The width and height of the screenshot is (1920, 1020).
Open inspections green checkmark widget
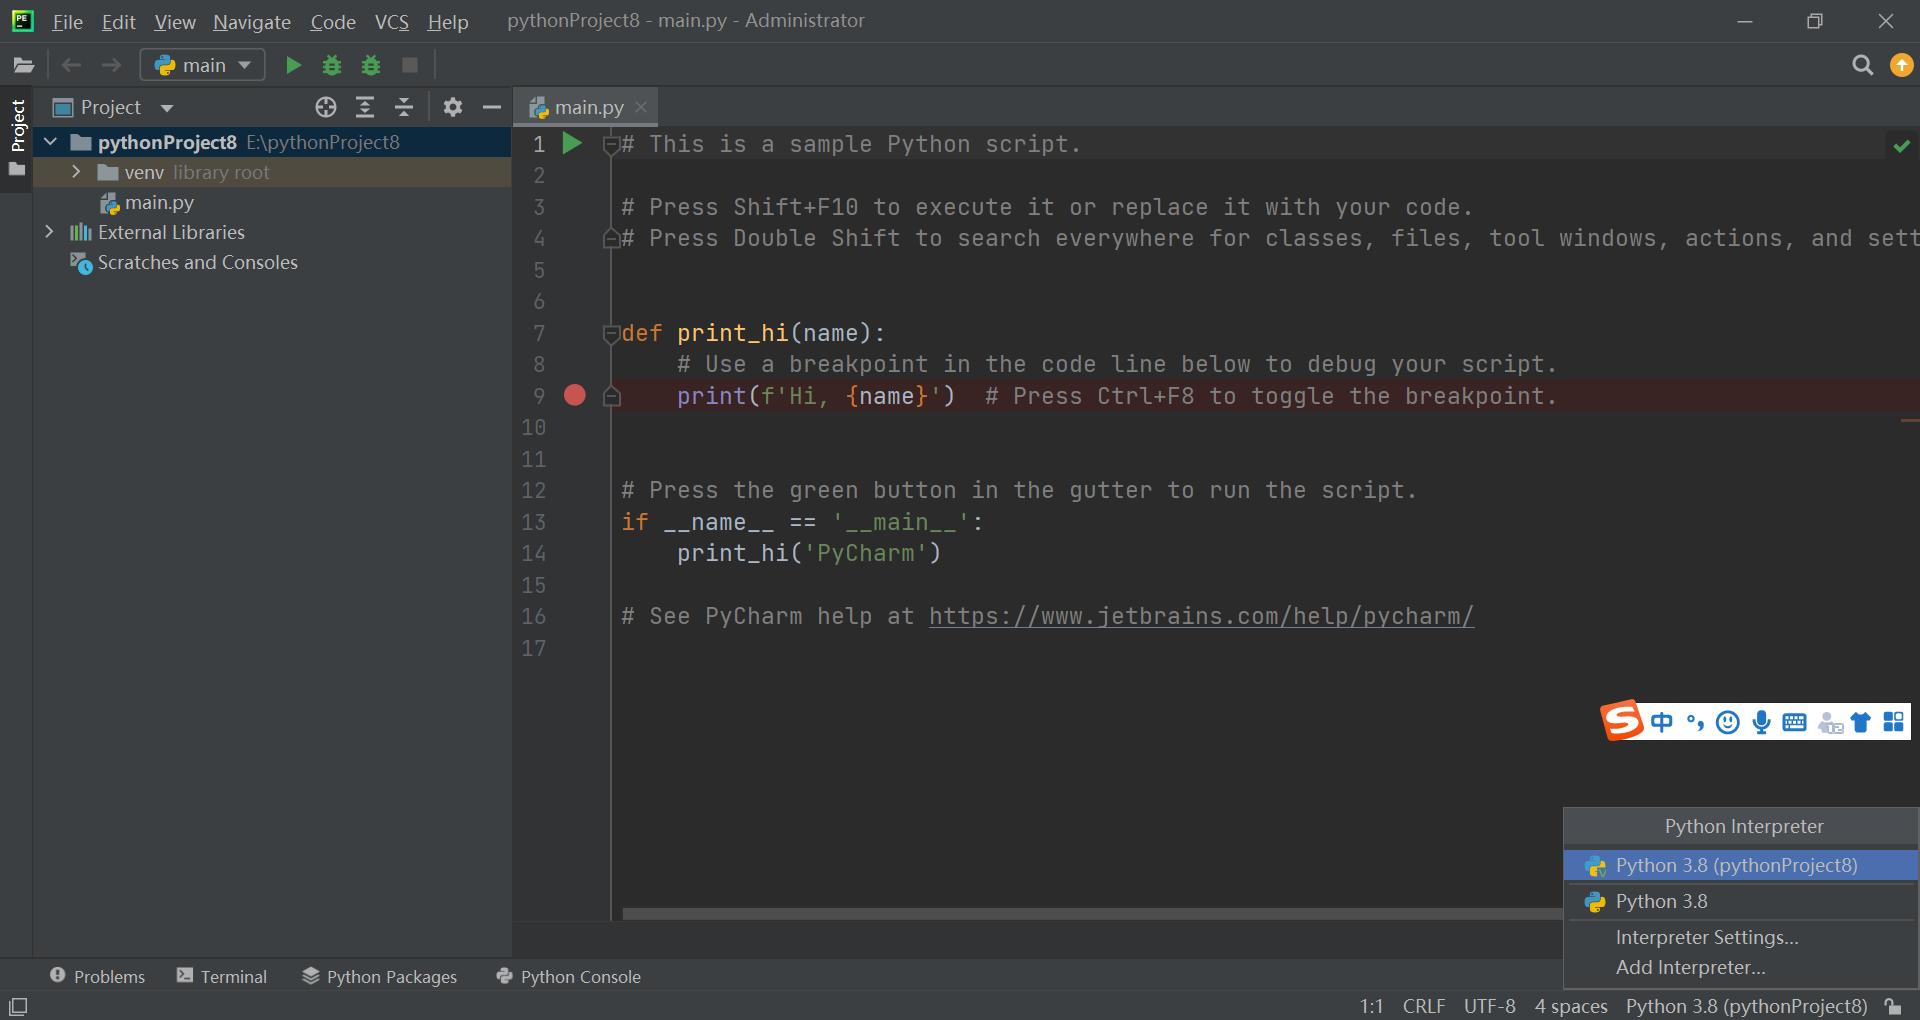point(1901,146)
